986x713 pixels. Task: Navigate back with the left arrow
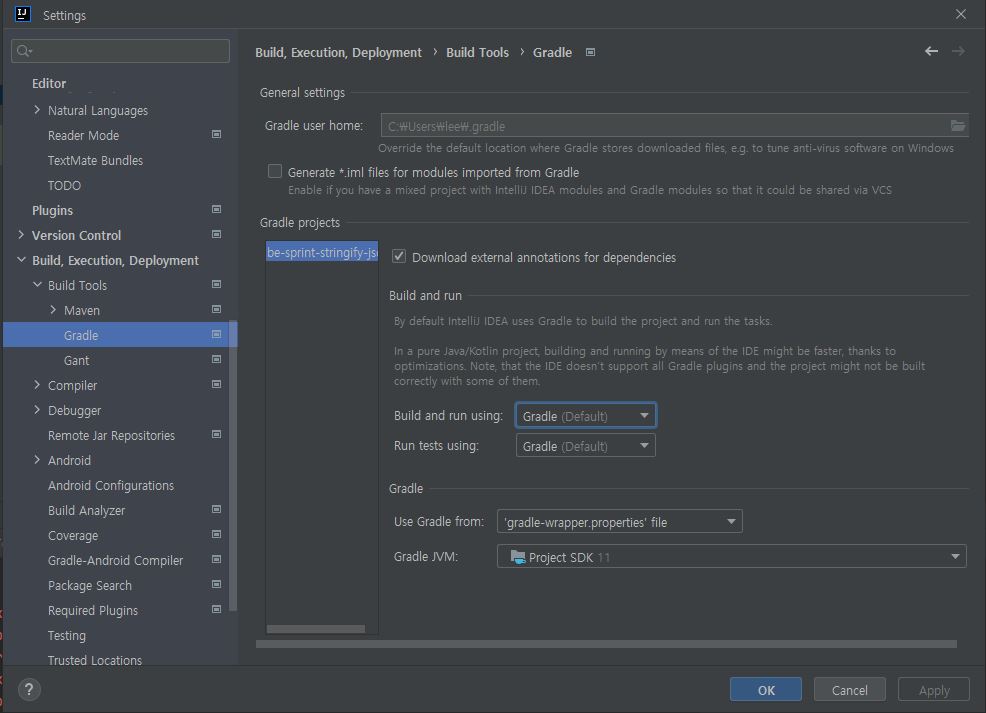[931, 51]
